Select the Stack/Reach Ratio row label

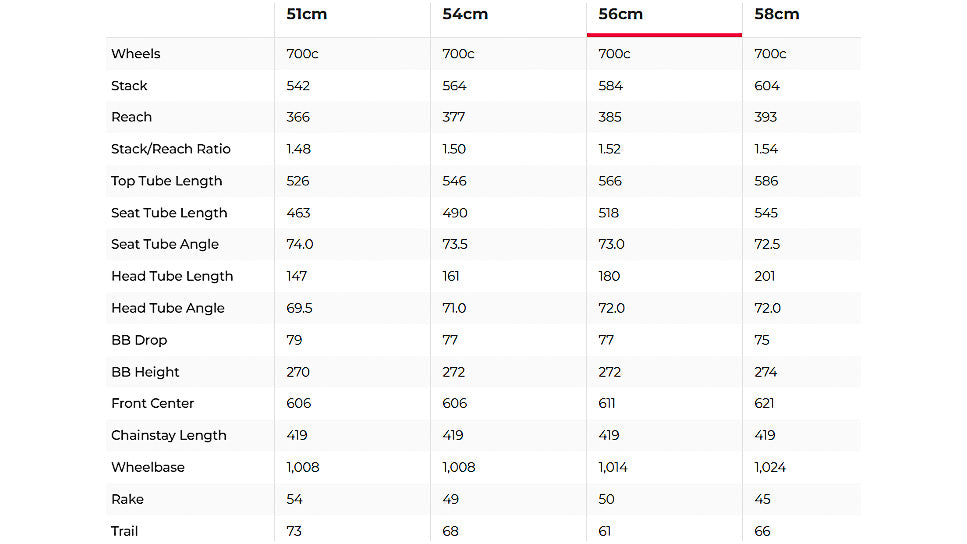tap(171, 149)
